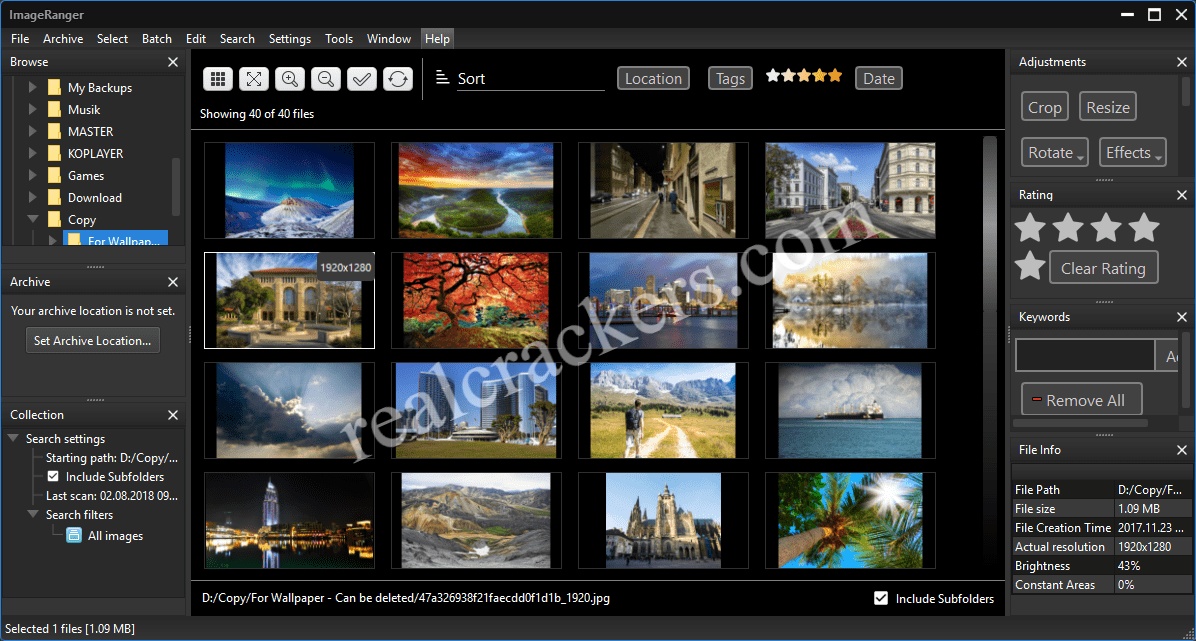1196x641 pixels.
Task: Set rating to five stars
Action: click(1030, 266)
